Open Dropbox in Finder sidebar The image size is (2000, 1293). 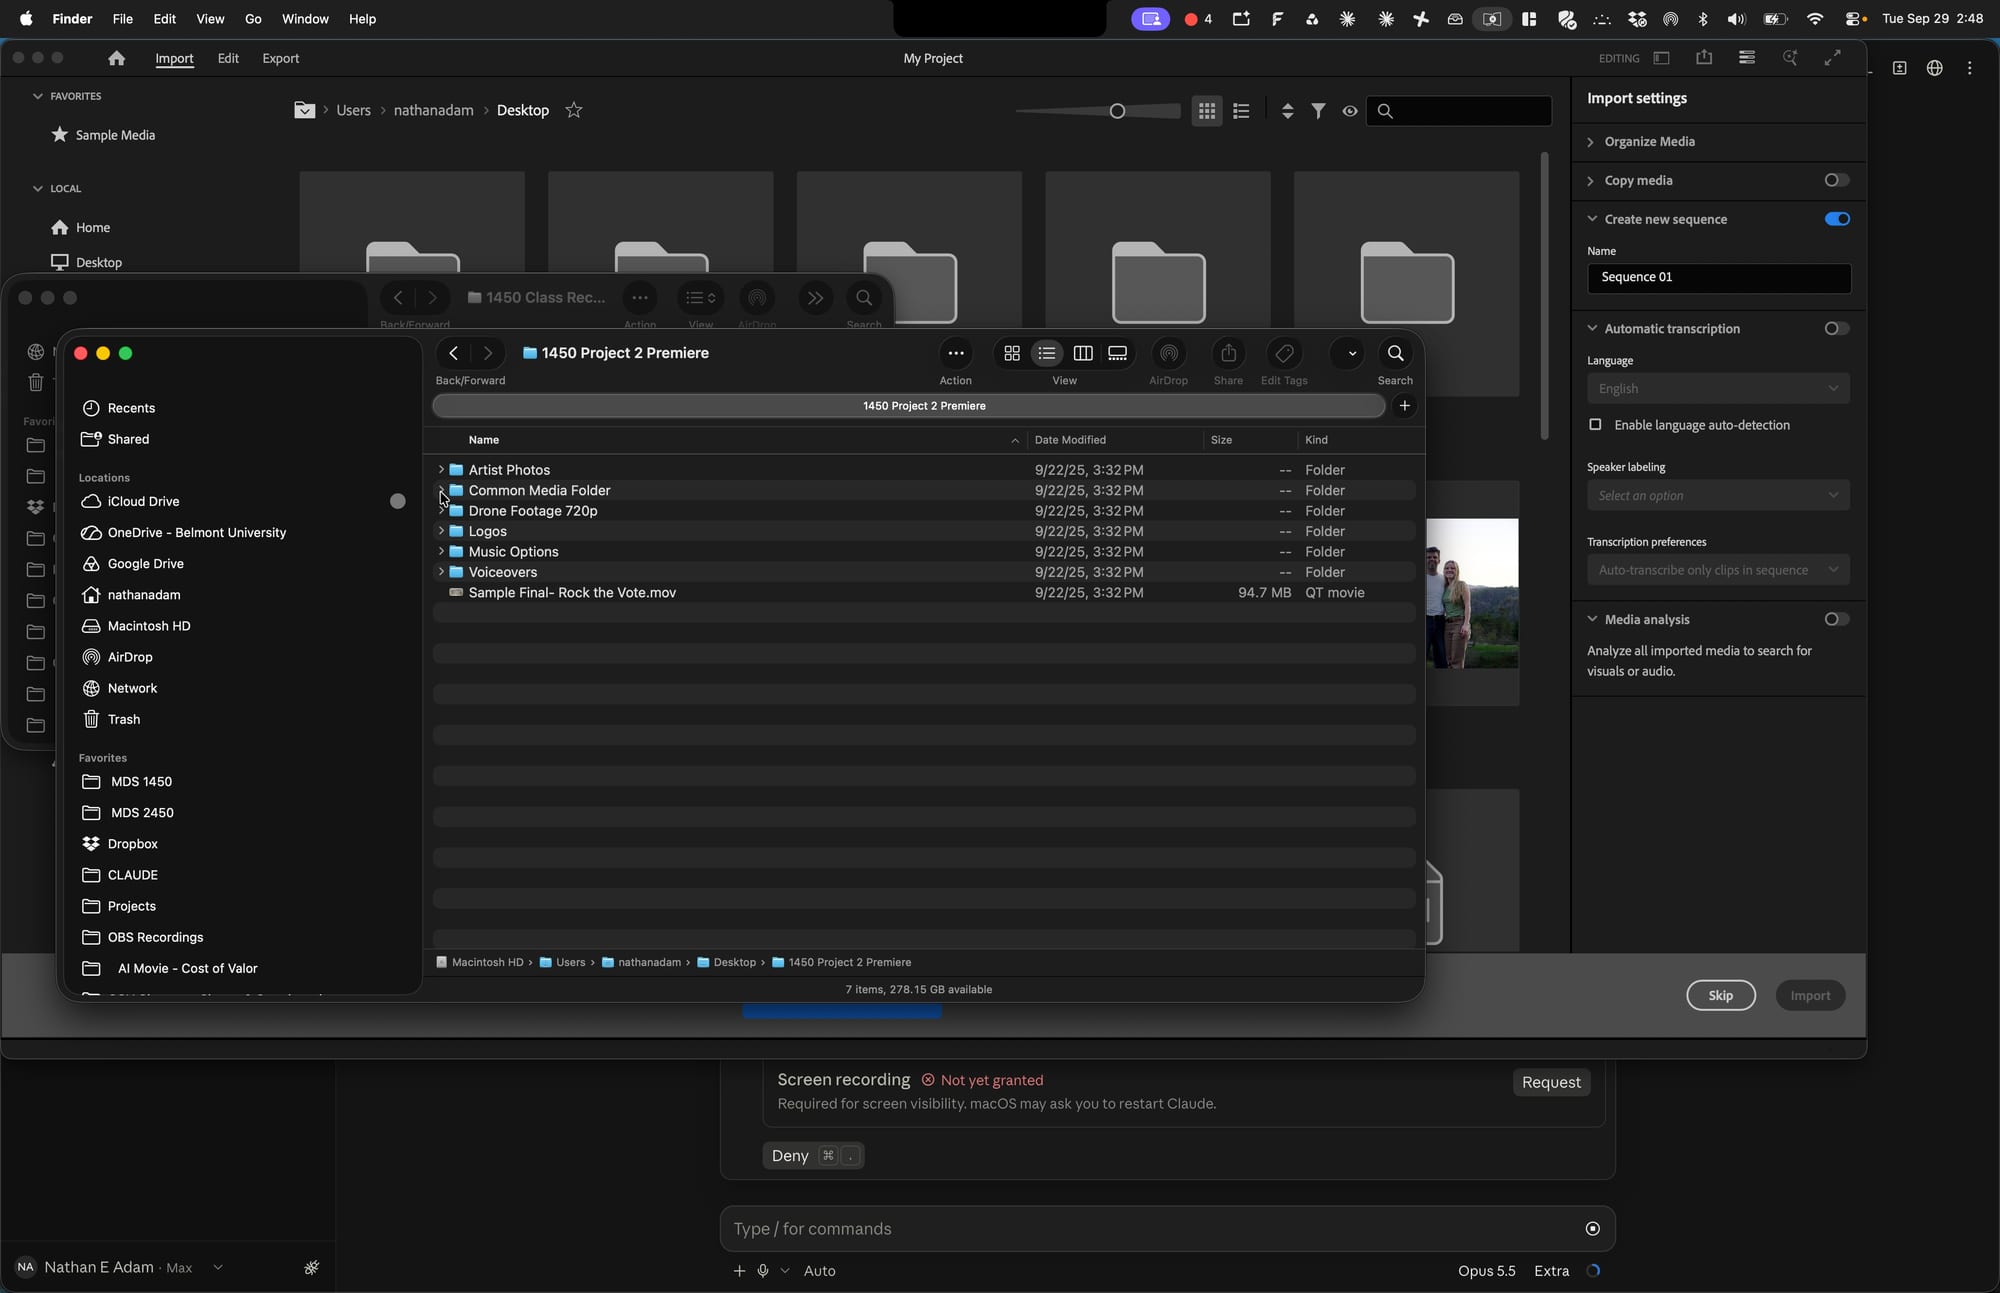[x=133, y=844]
